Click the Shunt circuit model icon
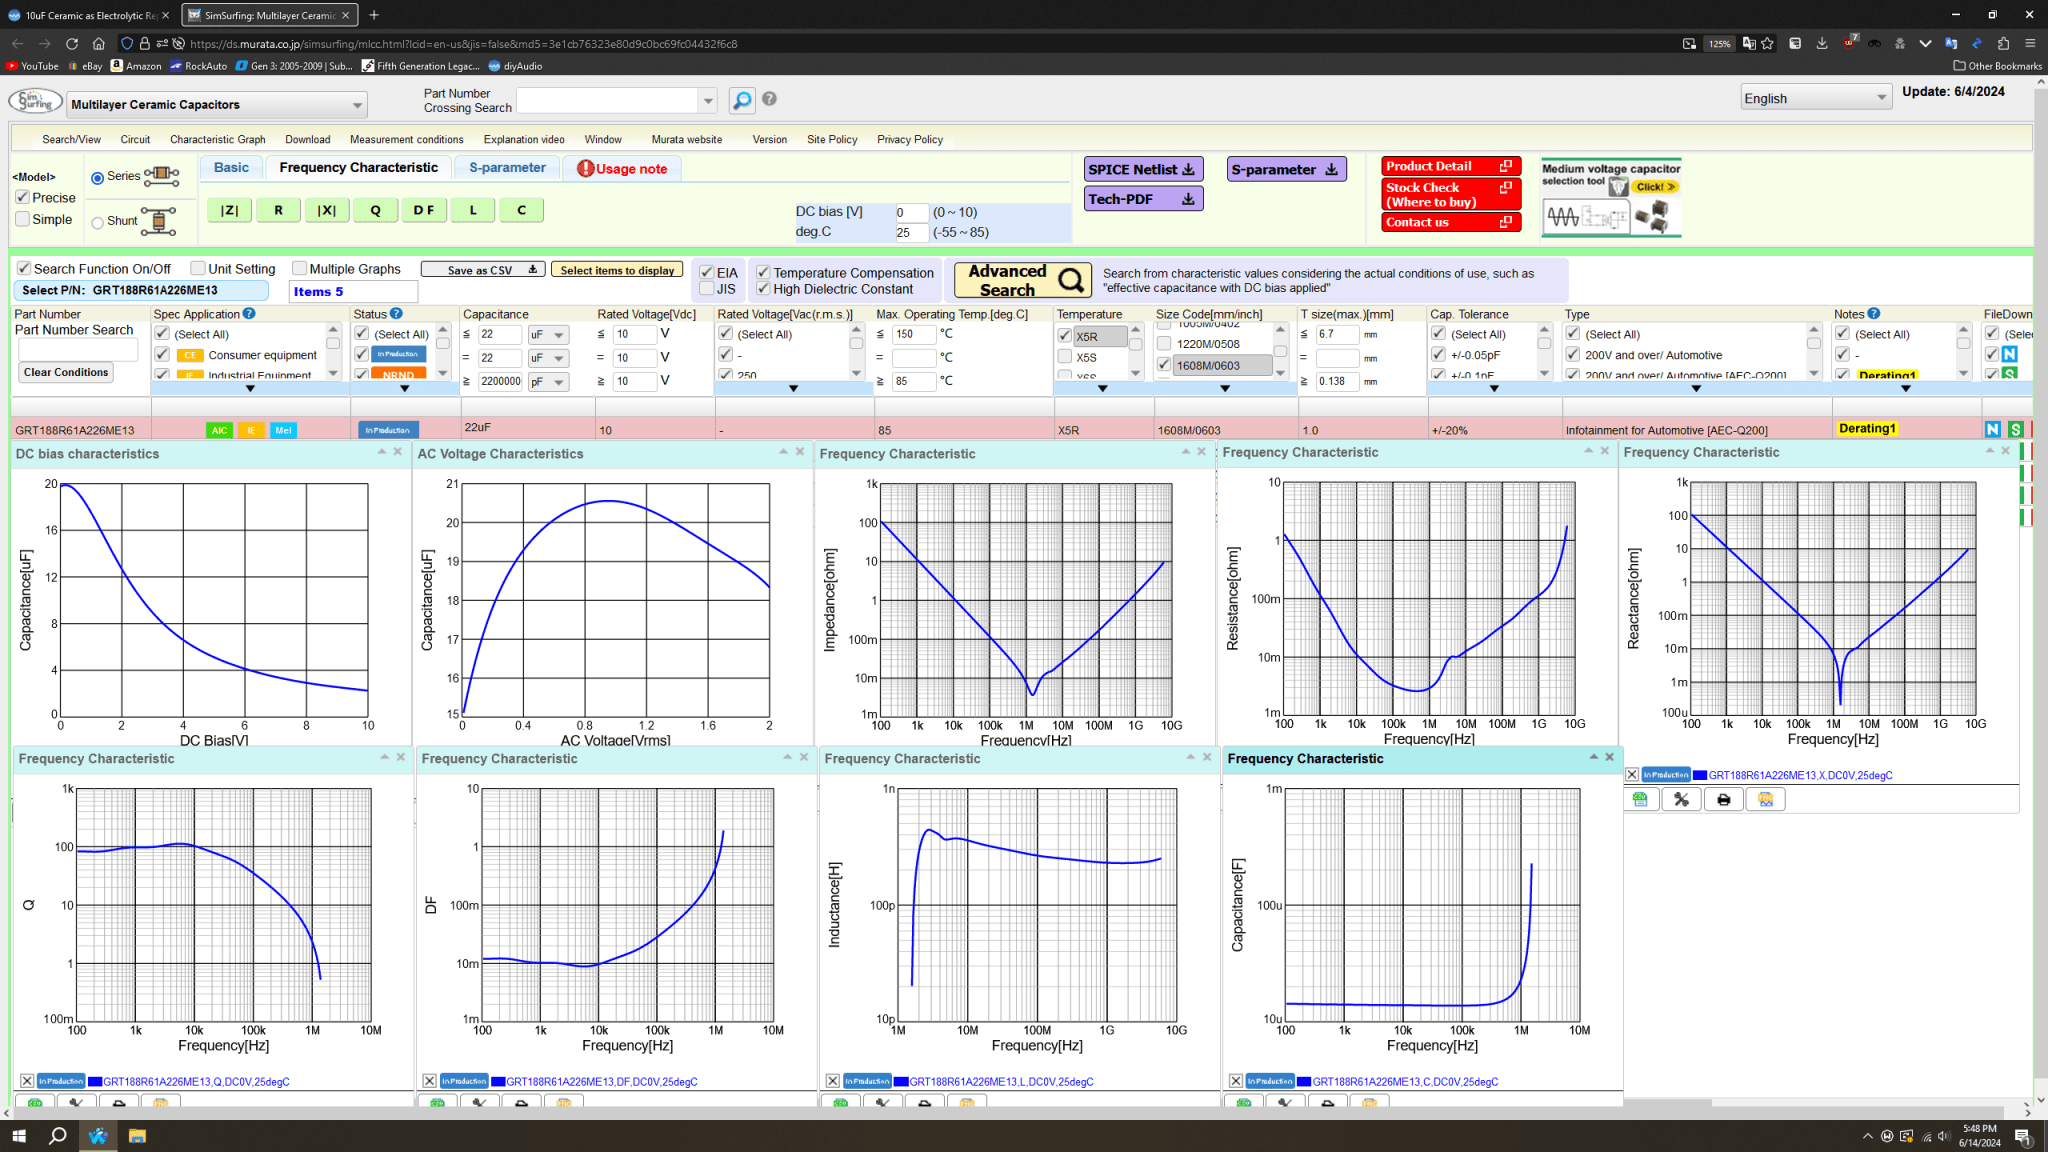Viewport: 2048px width, 1152px height. pos(159,221)
